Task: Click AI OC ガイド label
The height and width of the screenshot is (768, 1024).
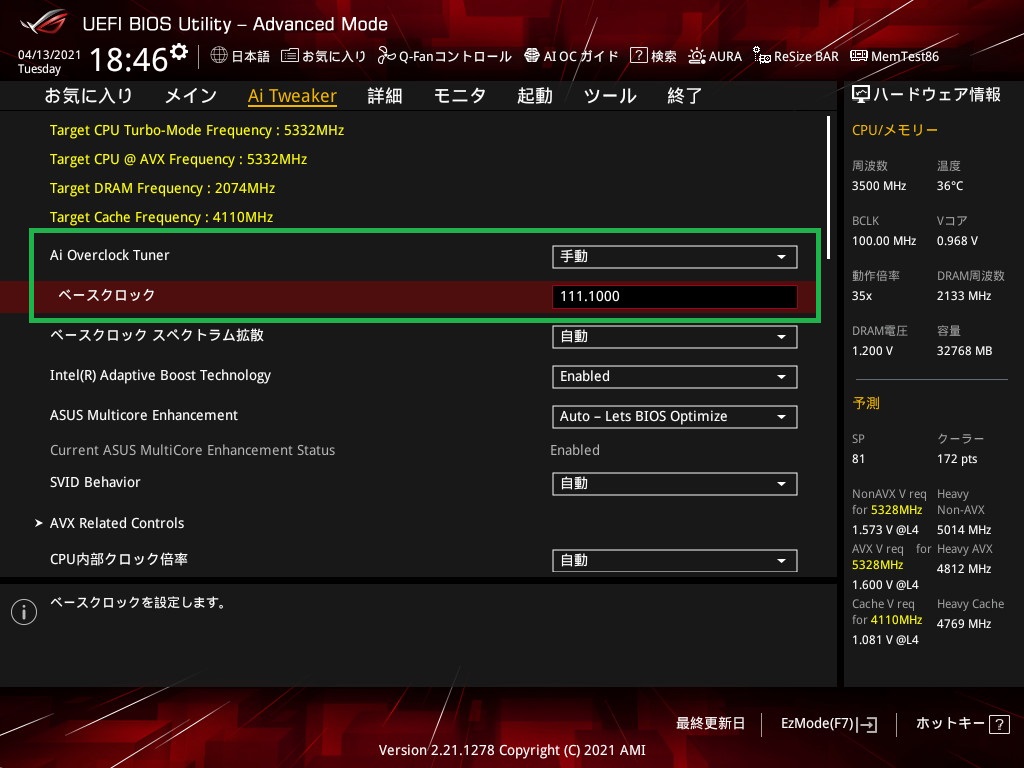Action: tap(581, 56)
